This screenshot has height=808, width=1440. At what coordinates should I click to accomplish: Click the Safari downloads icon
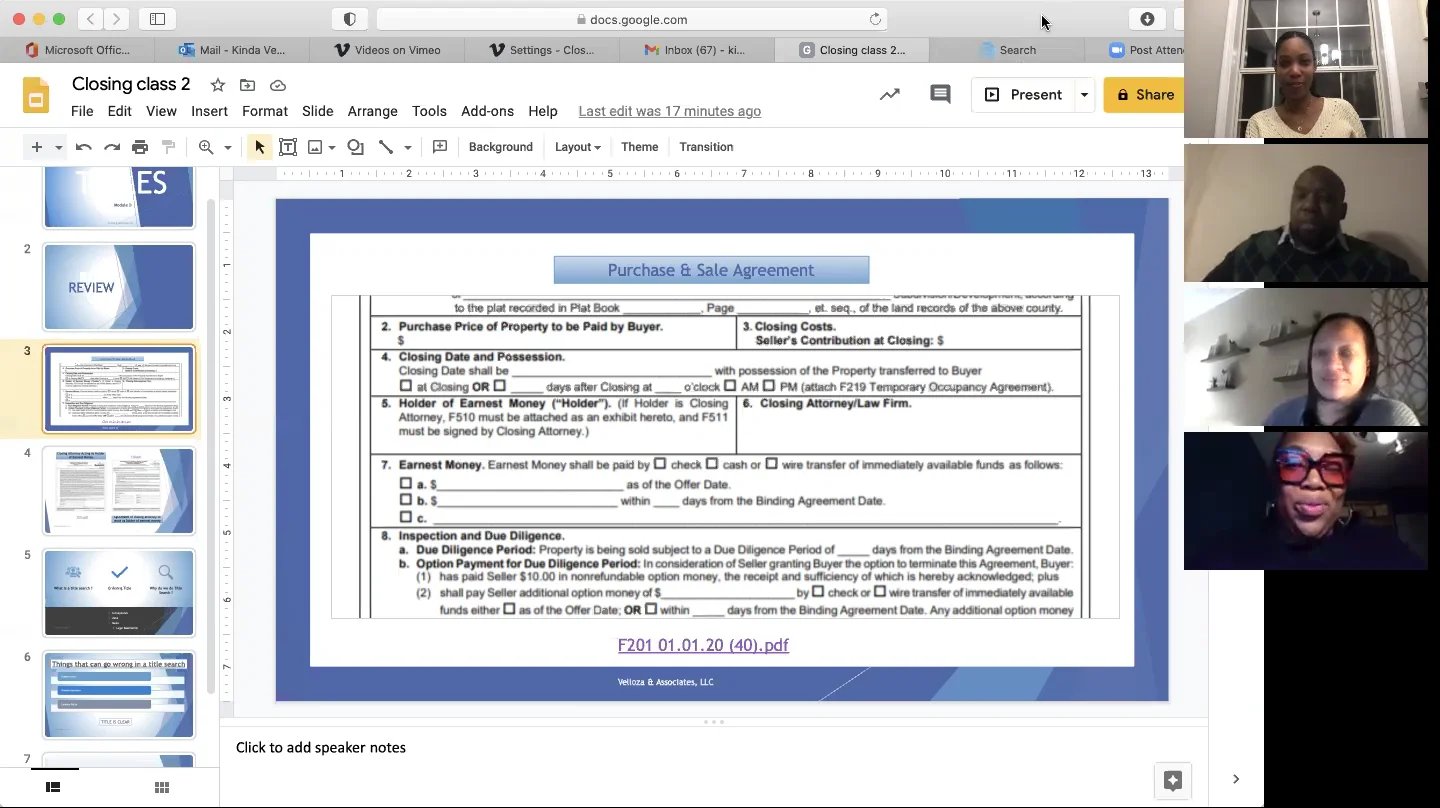coord(1147,19)
